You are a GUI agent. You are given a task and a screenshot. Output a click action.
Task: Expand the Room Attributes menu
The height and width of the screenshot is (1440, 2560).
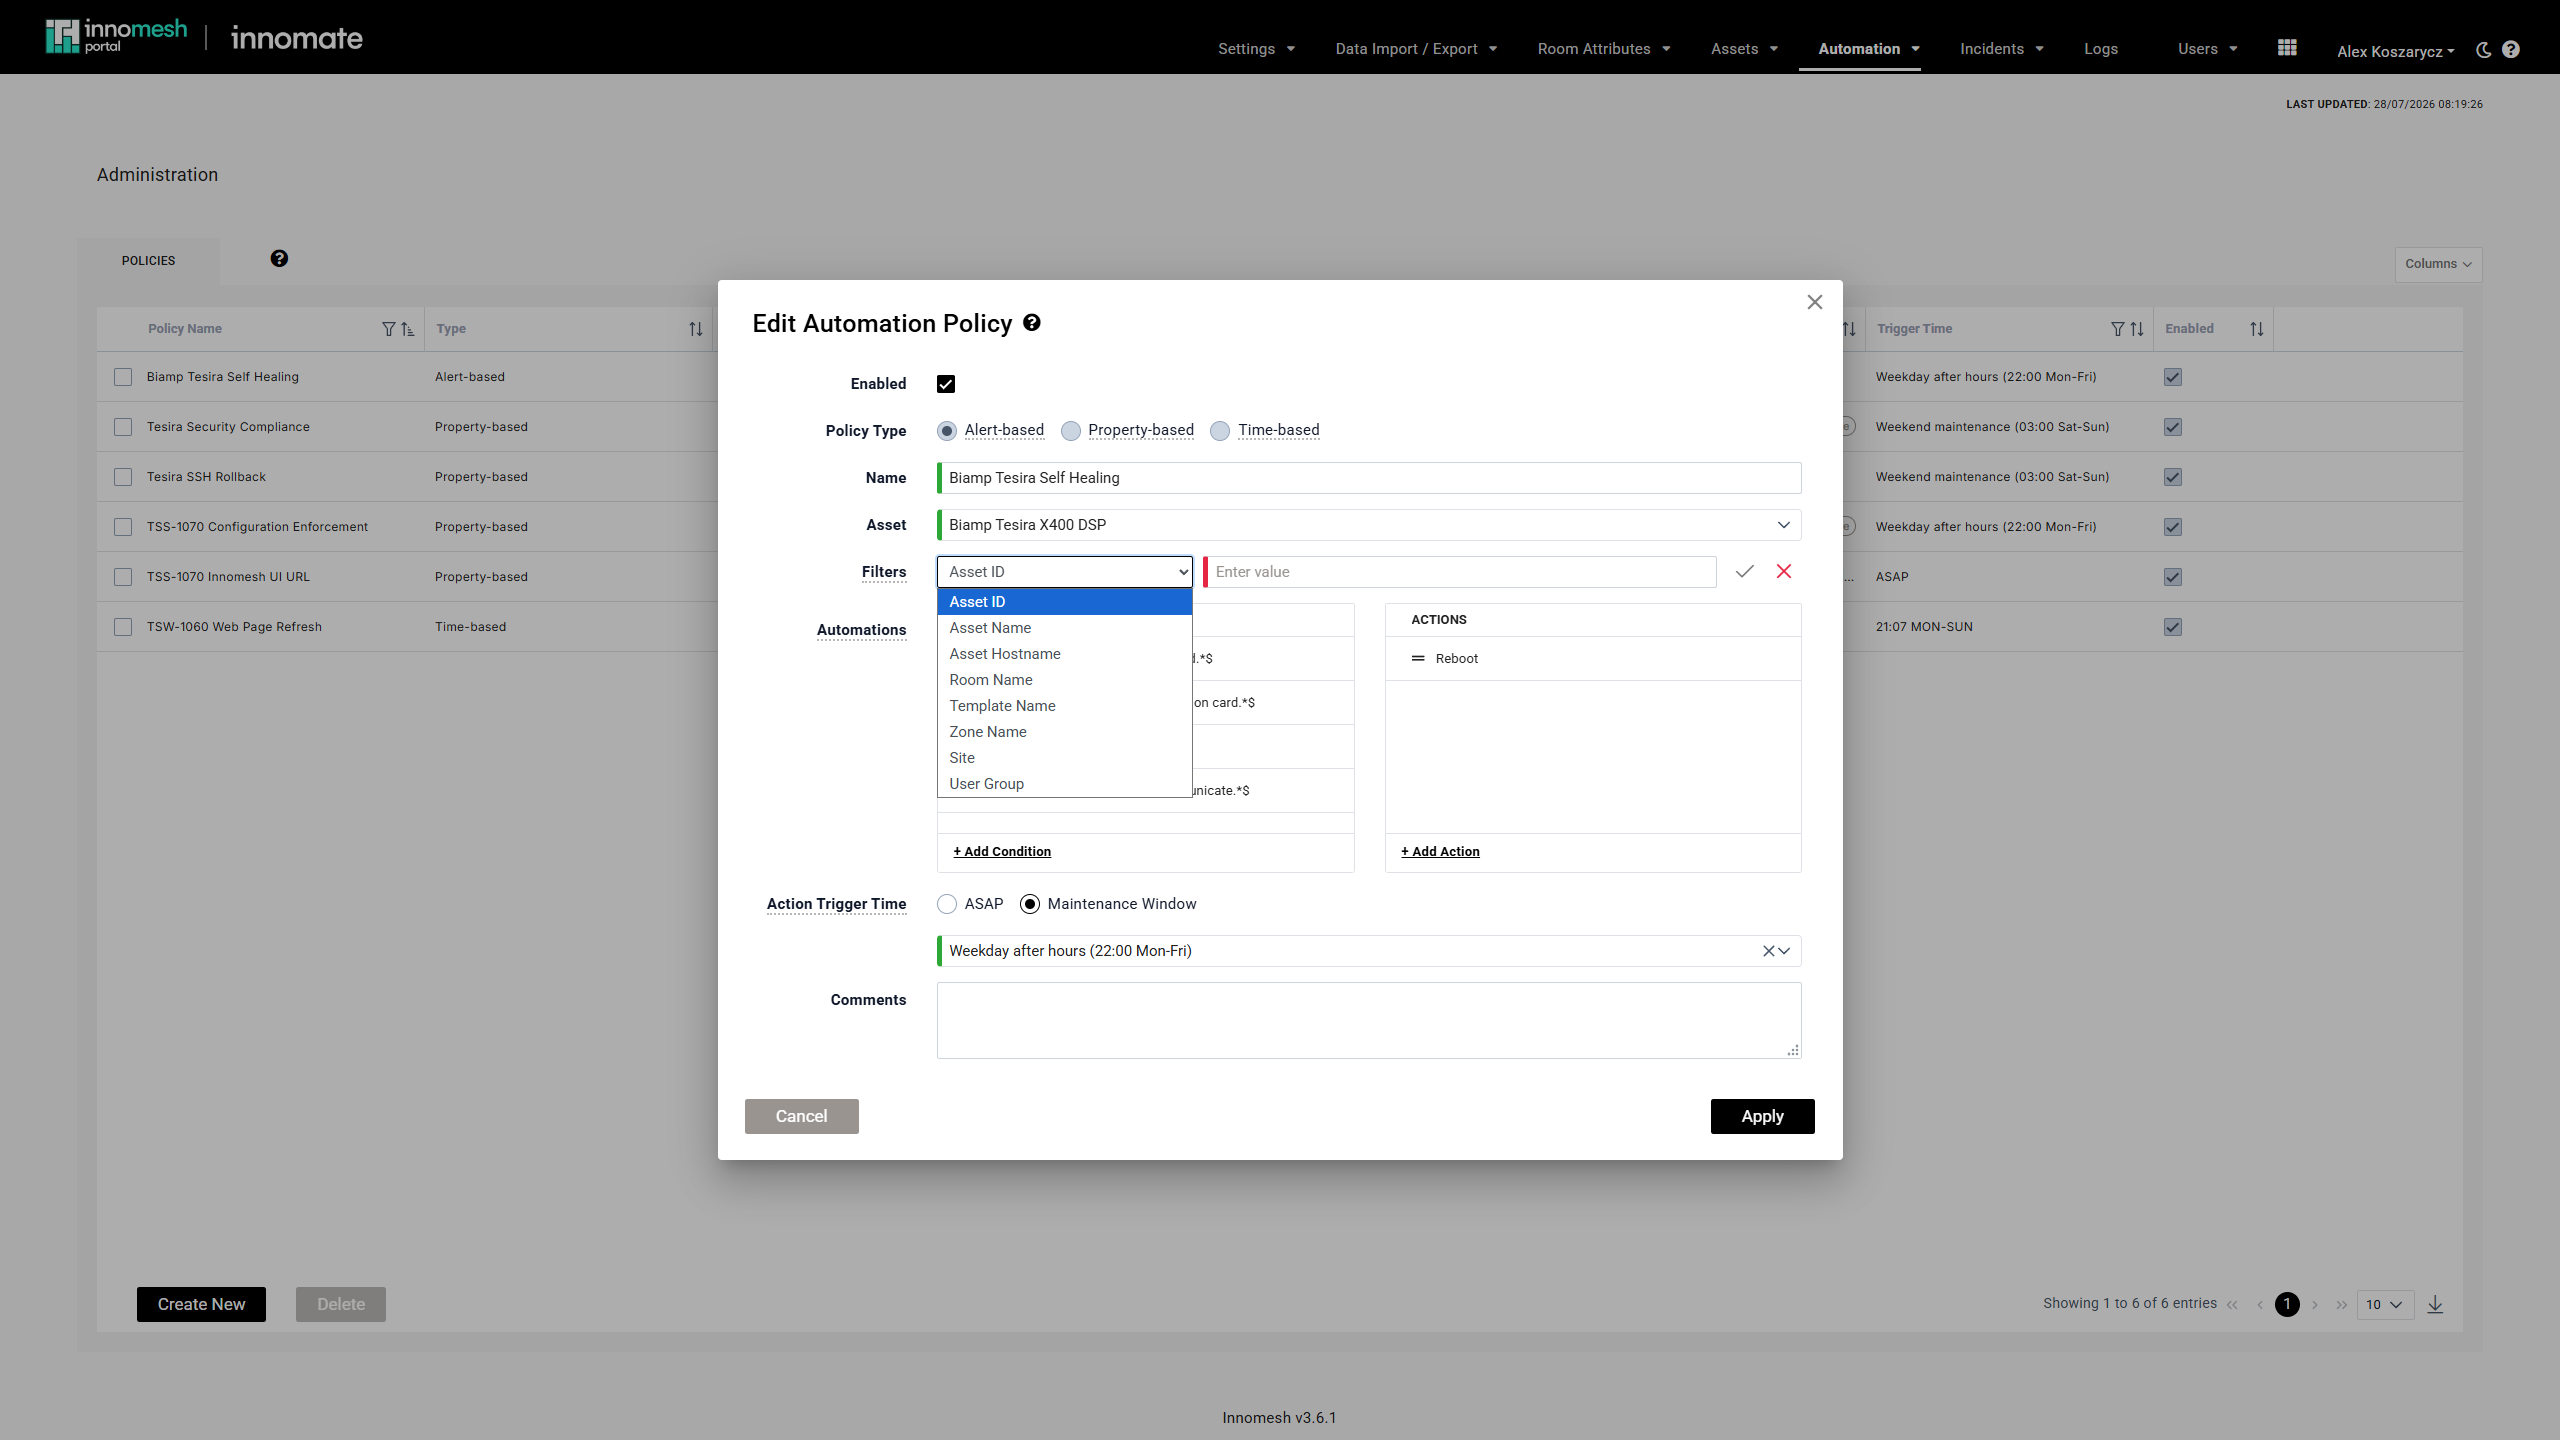click(x=1604, y=49)
